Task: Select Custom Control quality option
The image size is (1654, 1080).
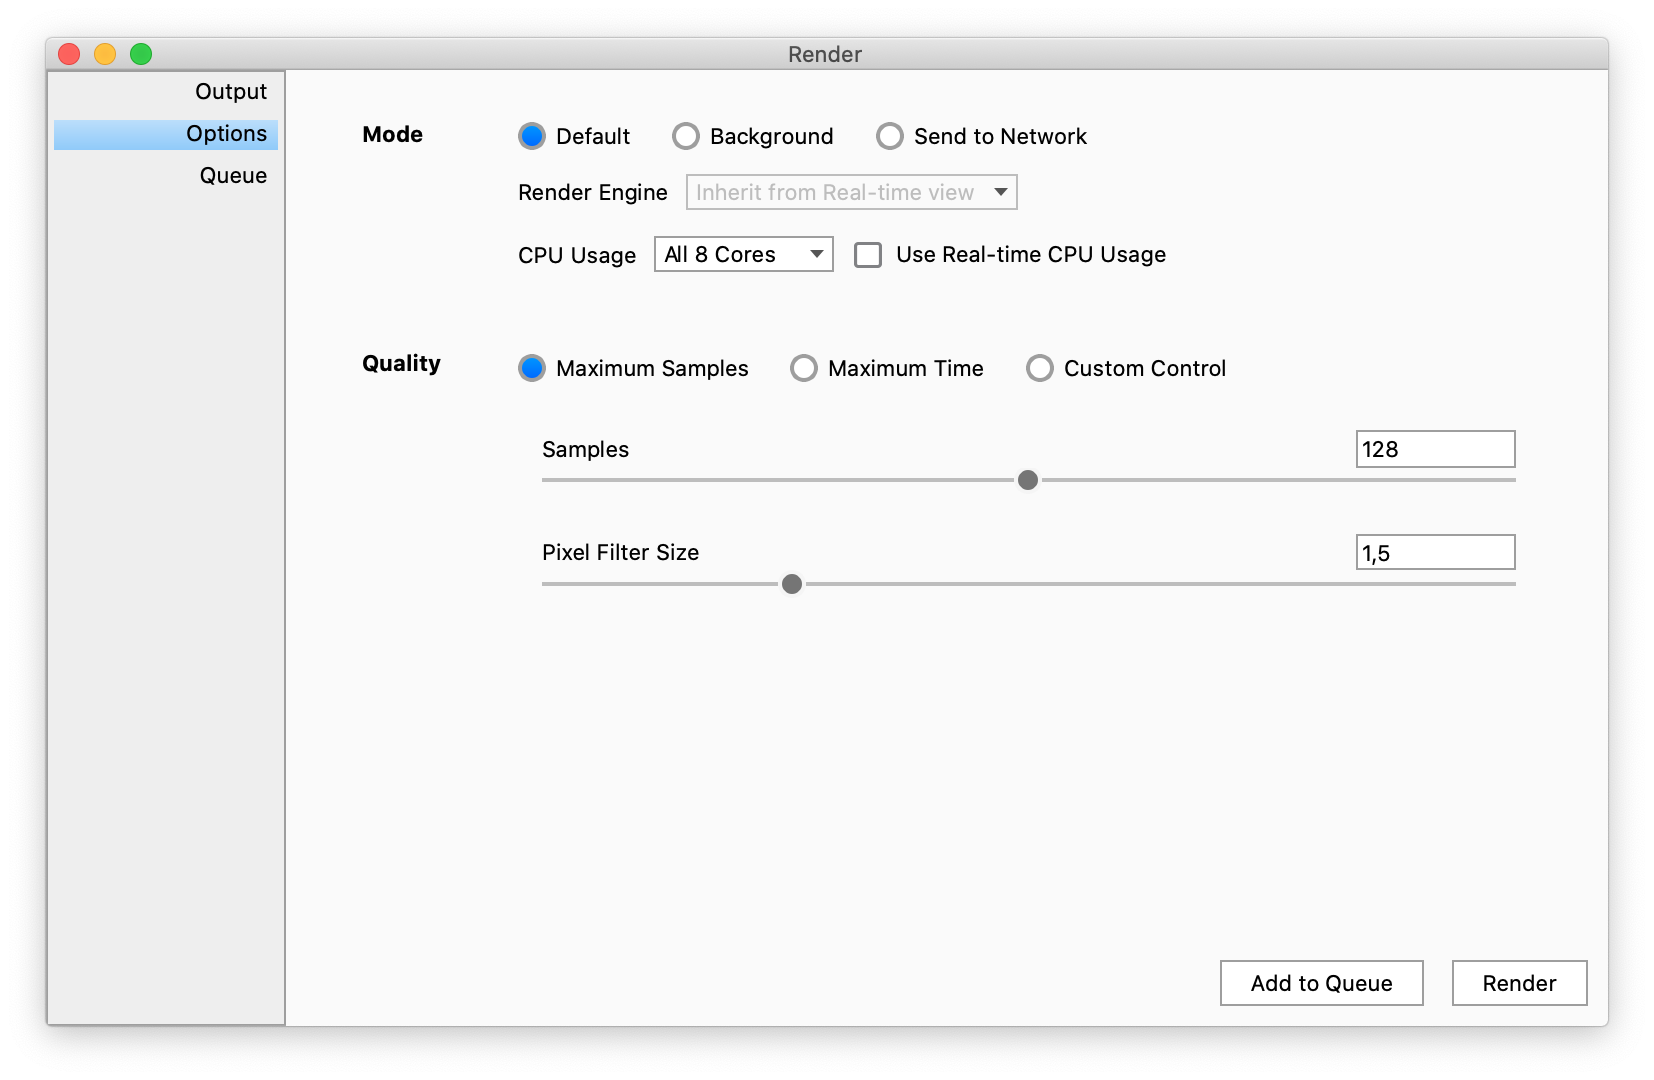Action: [1040, 368]
